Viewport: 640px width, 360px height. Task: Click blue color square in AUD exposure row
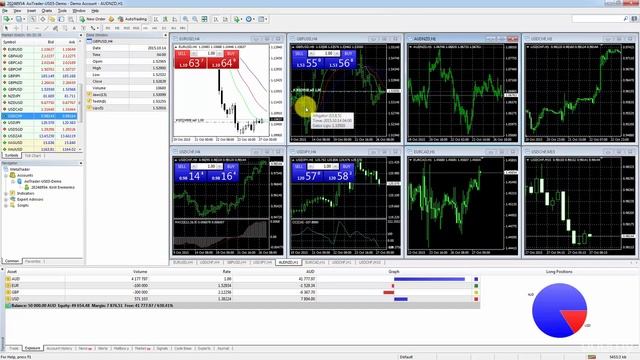(x=476, y=279)
